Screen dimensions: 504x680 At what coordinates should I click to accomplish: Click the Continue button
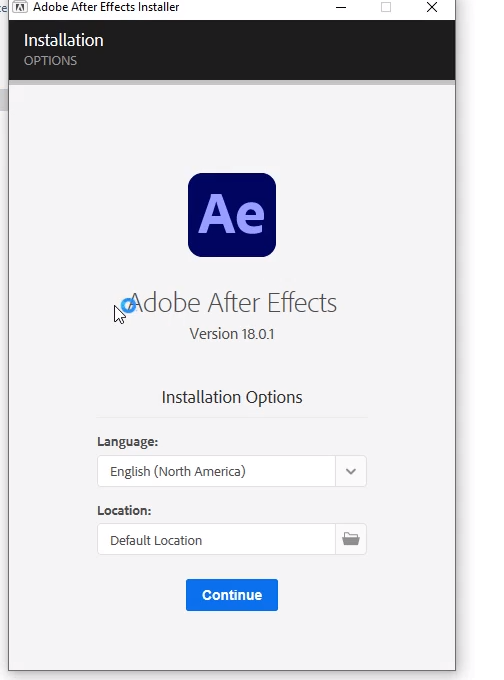[232, 595]
